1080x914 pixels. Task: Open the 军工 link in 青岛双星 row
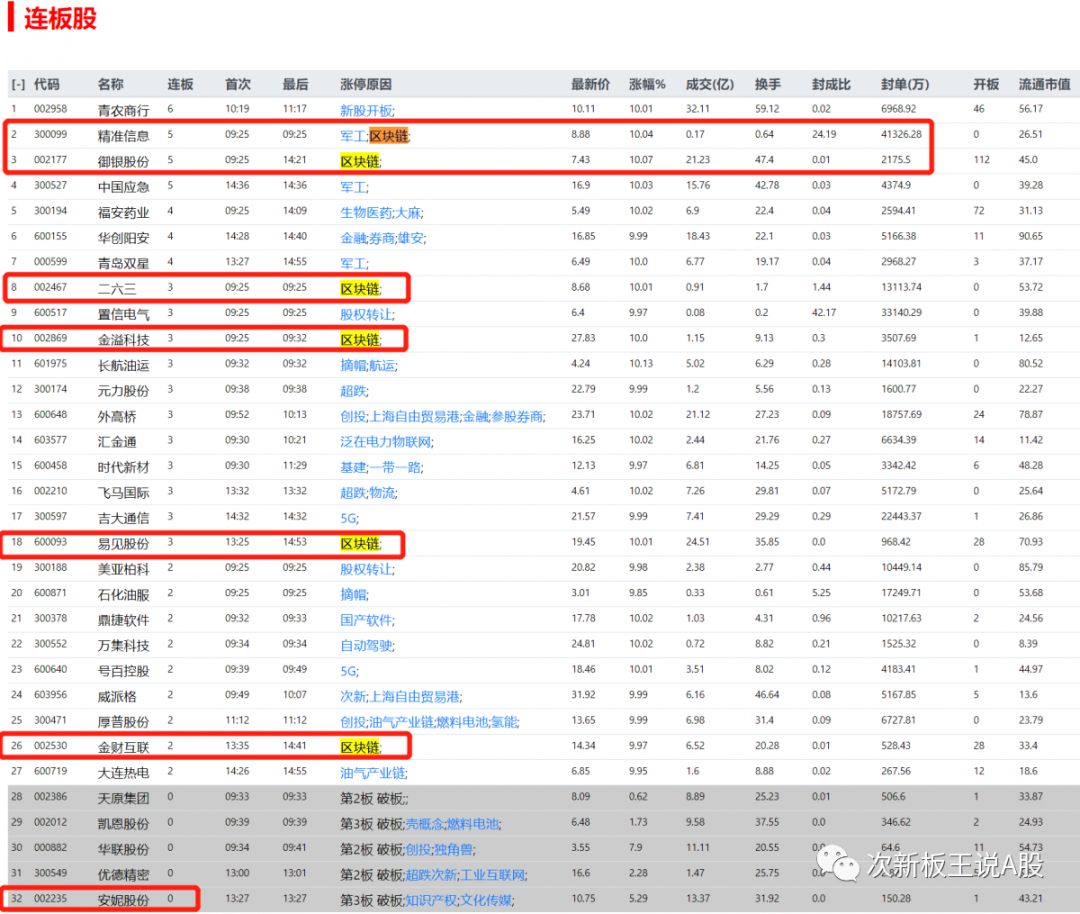click(354, 263)
